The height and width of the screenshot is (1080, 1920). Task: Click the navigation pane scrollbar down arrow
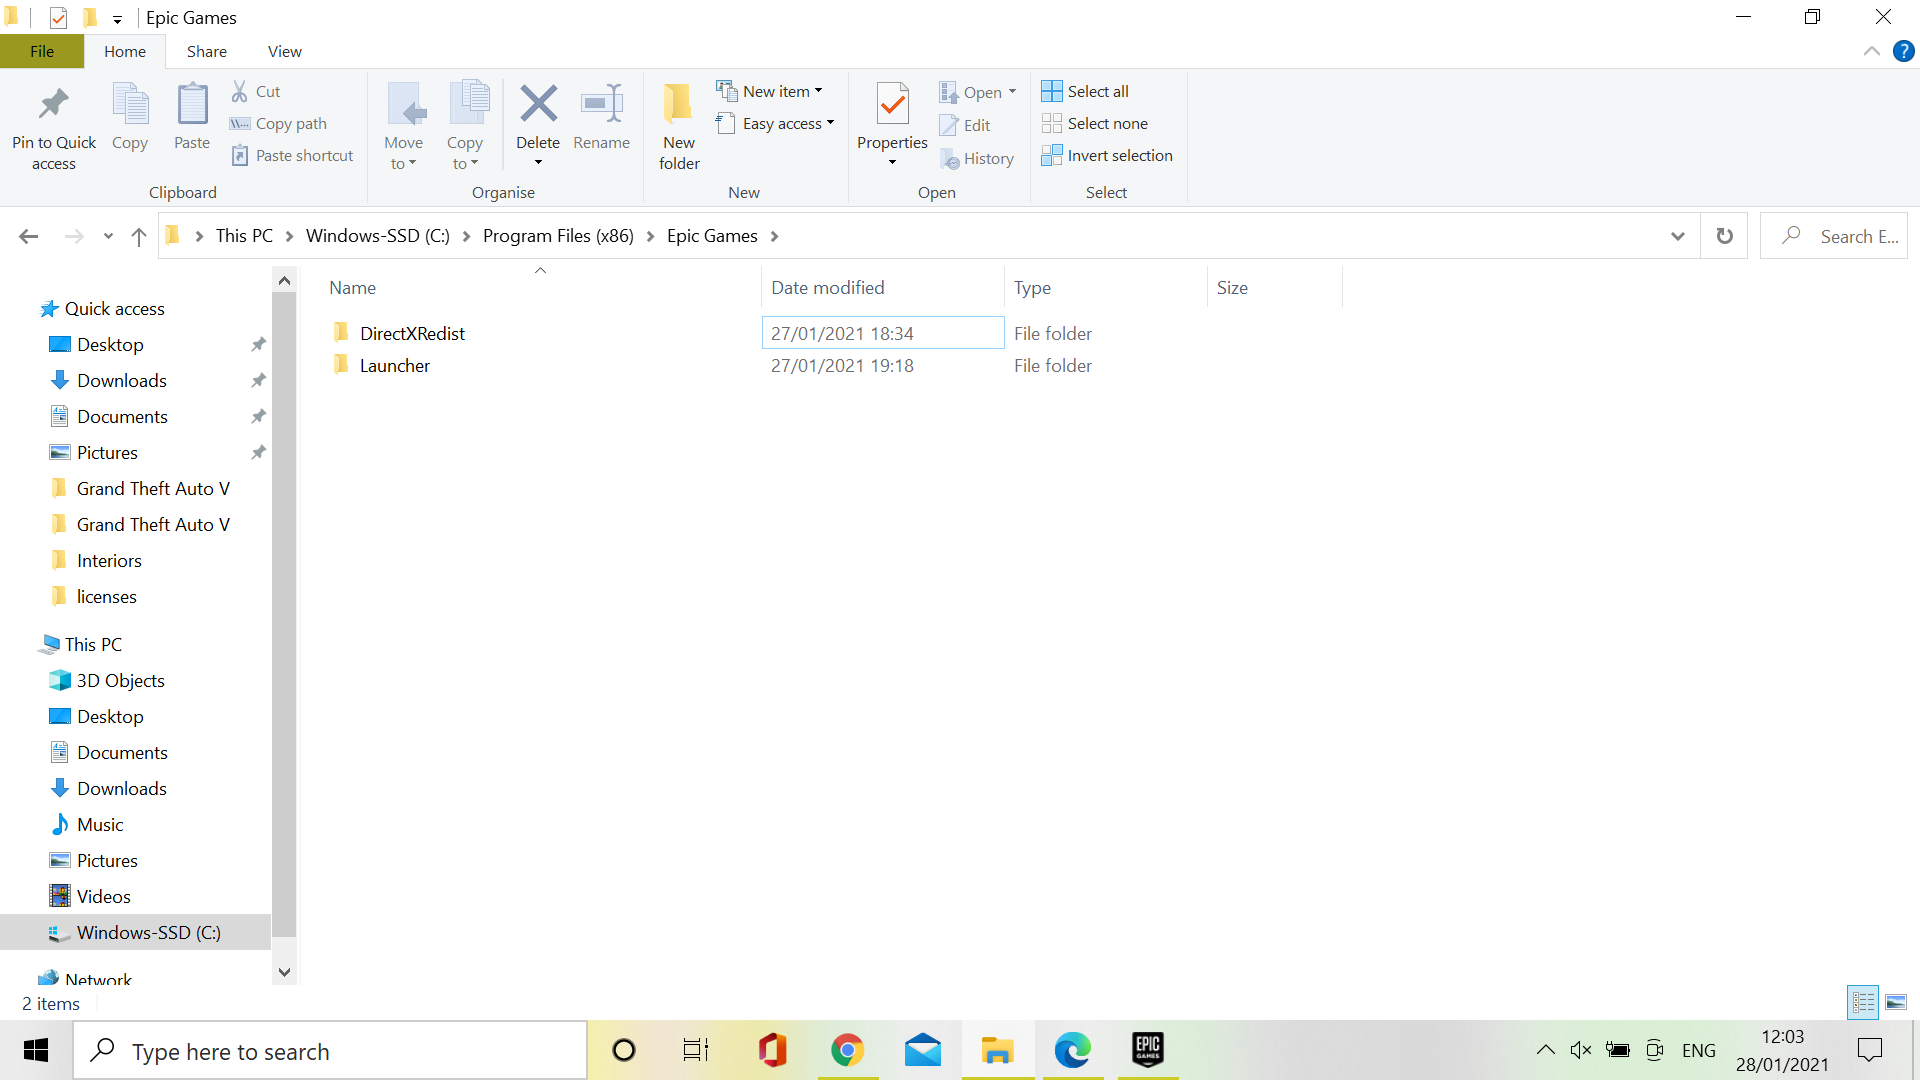point(284,972)
